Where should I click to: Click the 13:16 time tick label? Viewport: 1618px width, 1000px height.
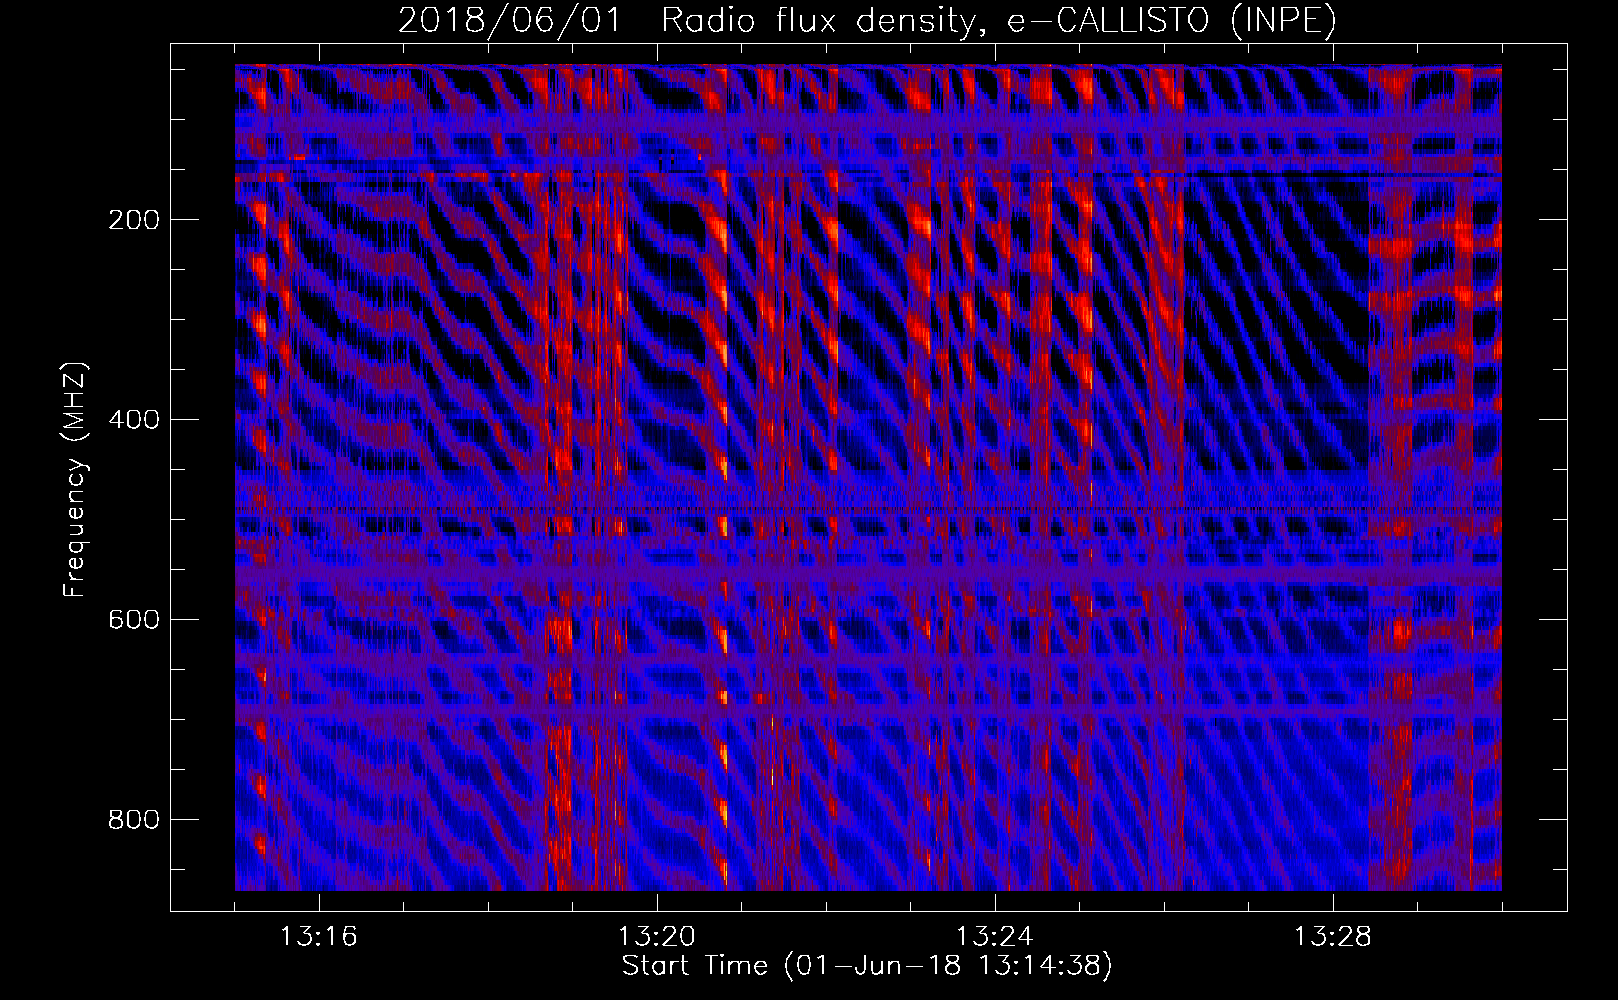319,937
